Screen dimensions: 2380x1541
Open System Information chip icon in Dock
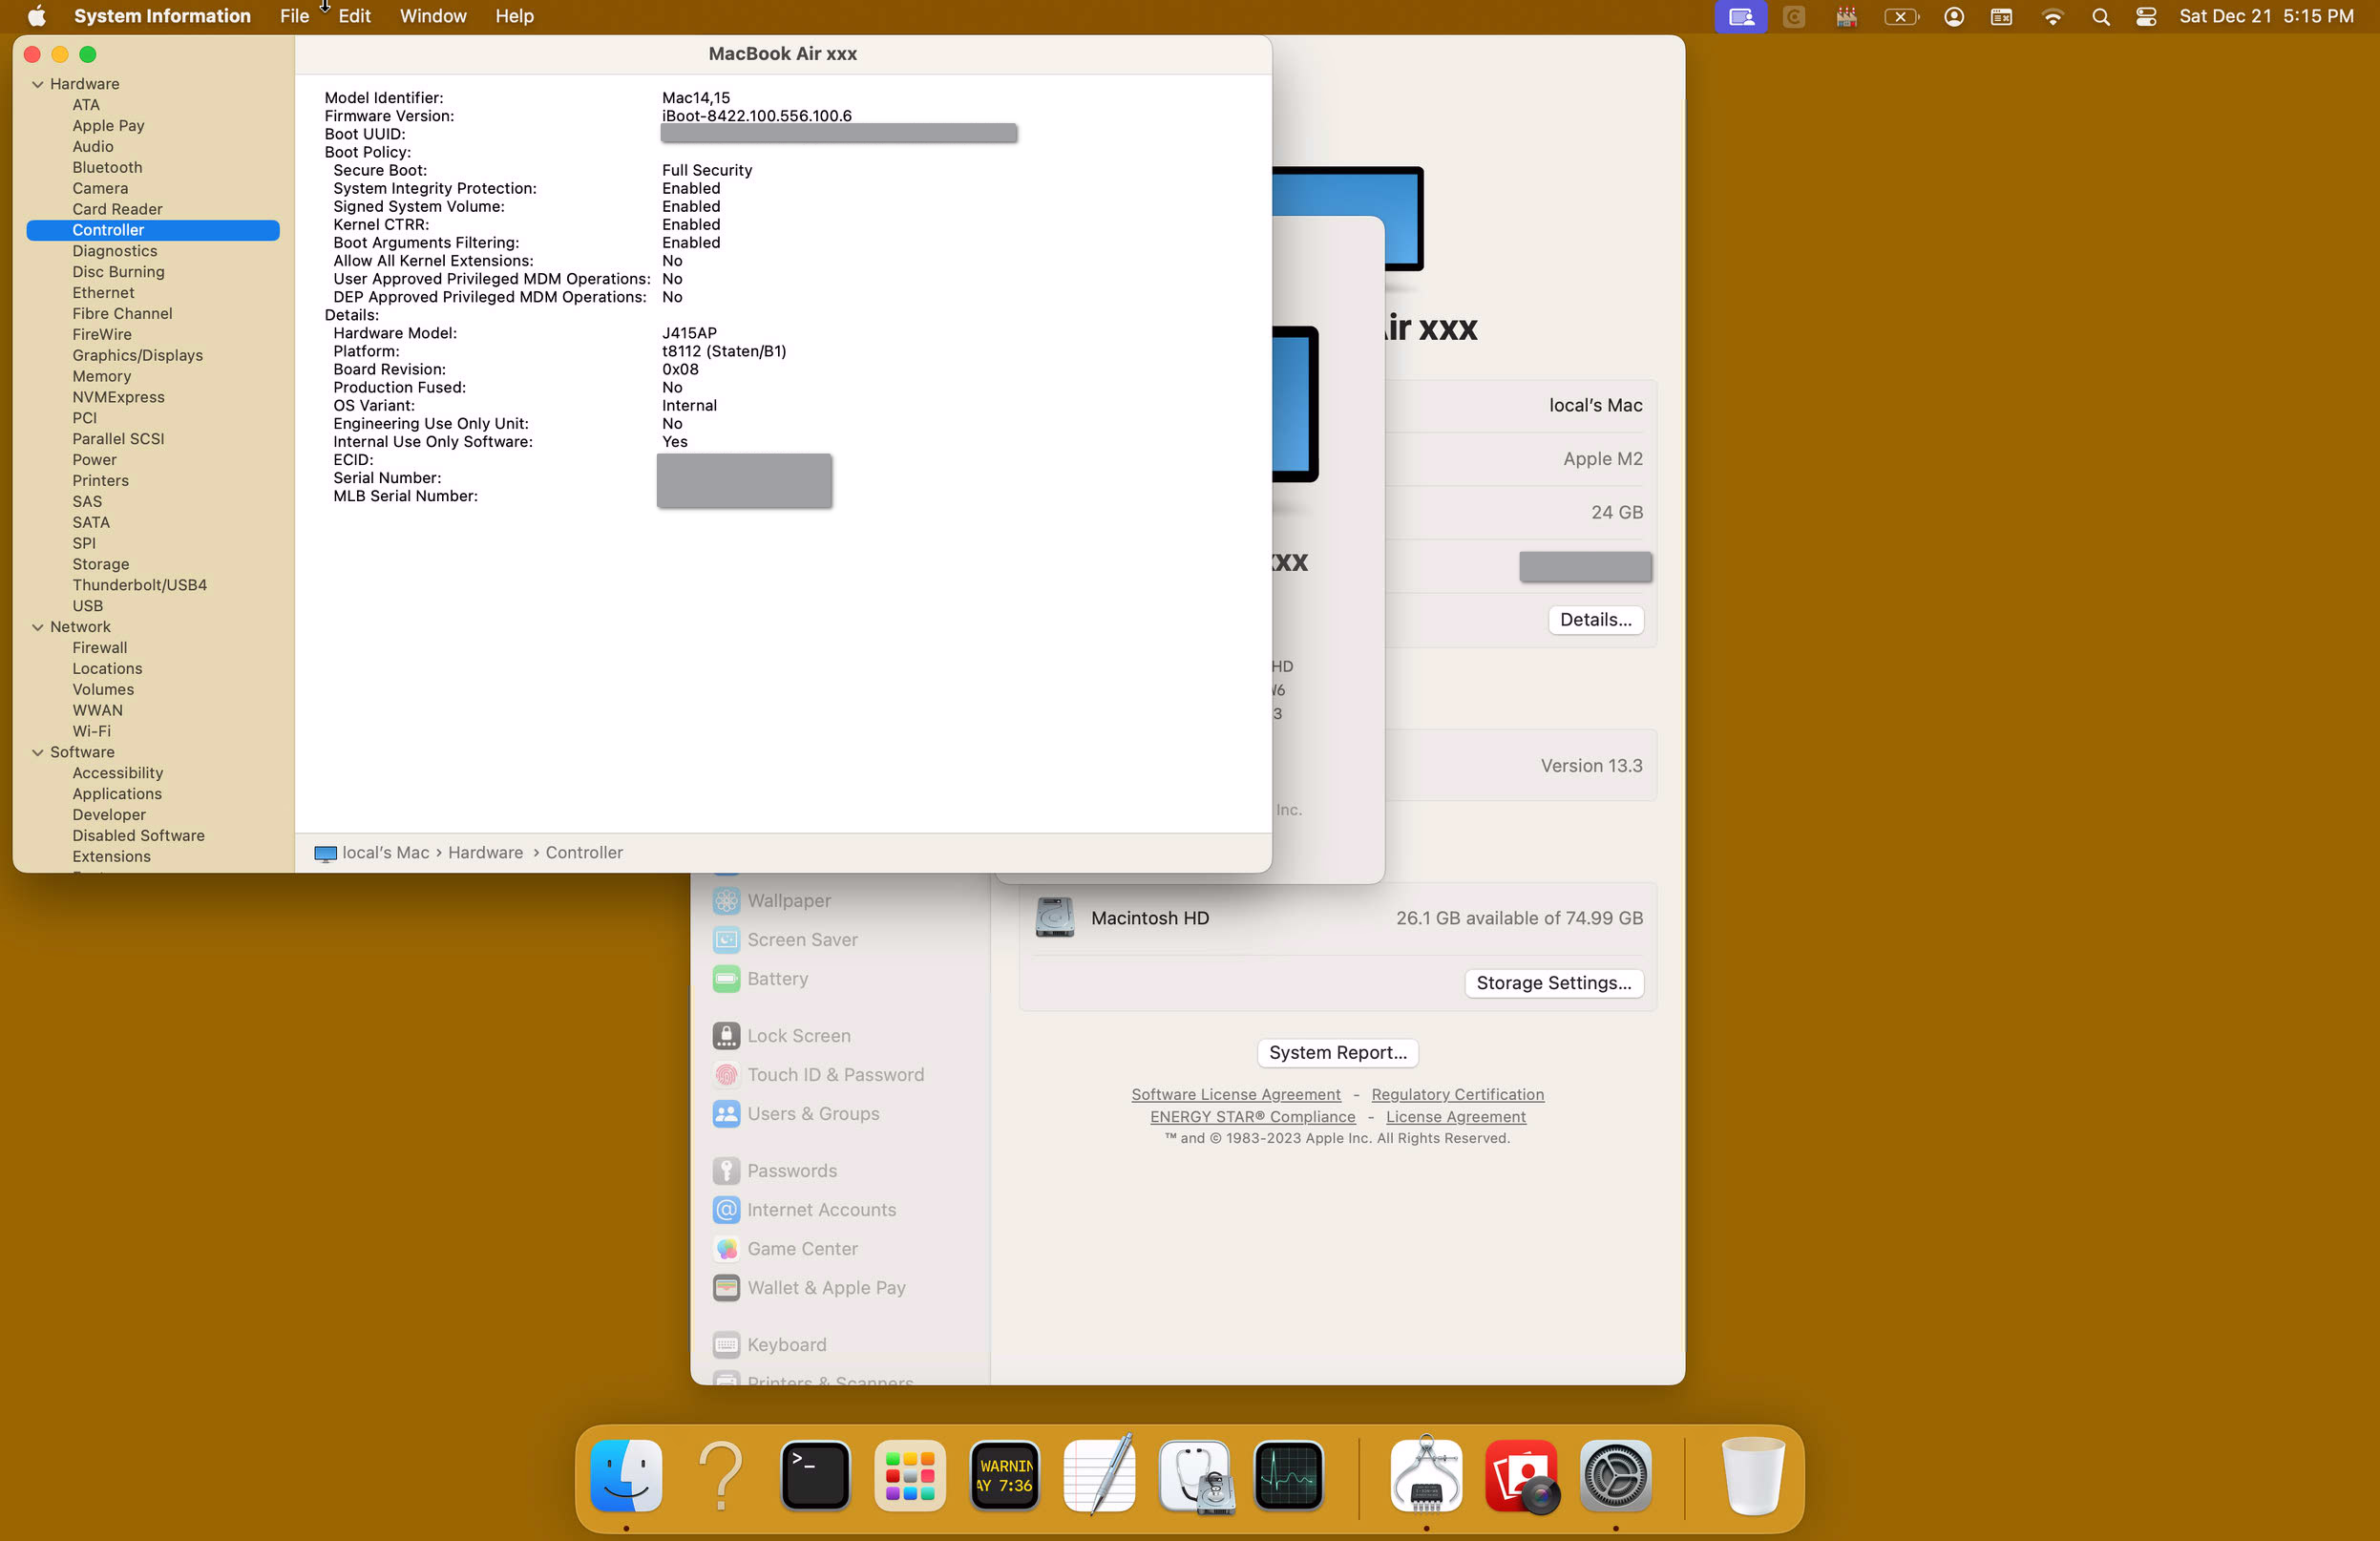pos(1426,1475)
